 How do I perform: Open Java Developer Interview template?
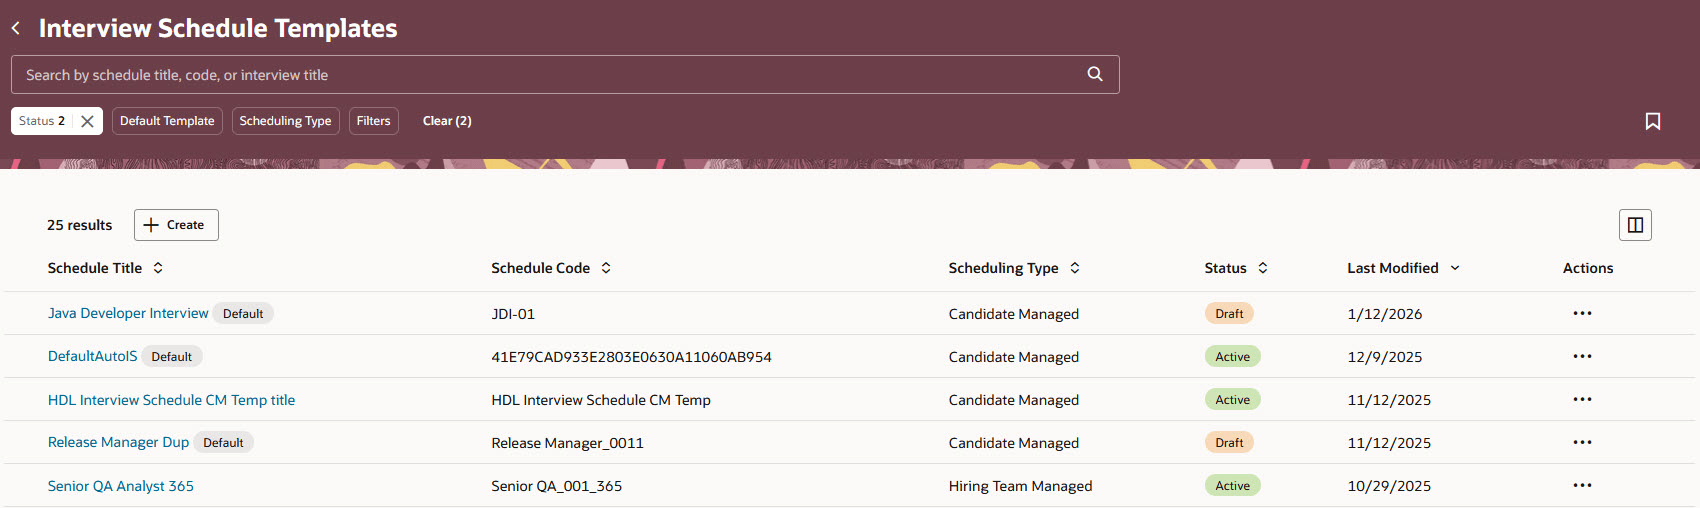tap(128, 313)
